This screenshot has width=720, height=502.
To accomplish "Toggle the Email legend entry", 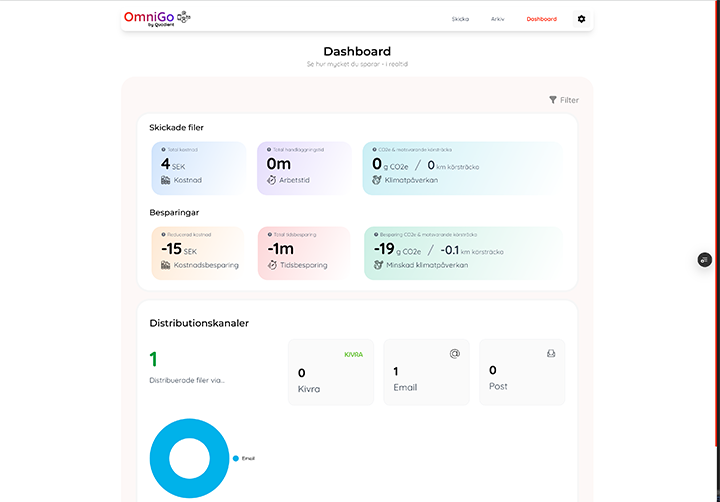I will (x=244, y=458).
